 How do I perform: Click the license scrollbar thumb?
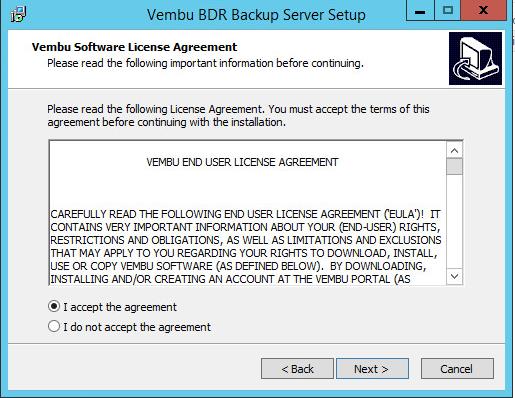point(454,166)
